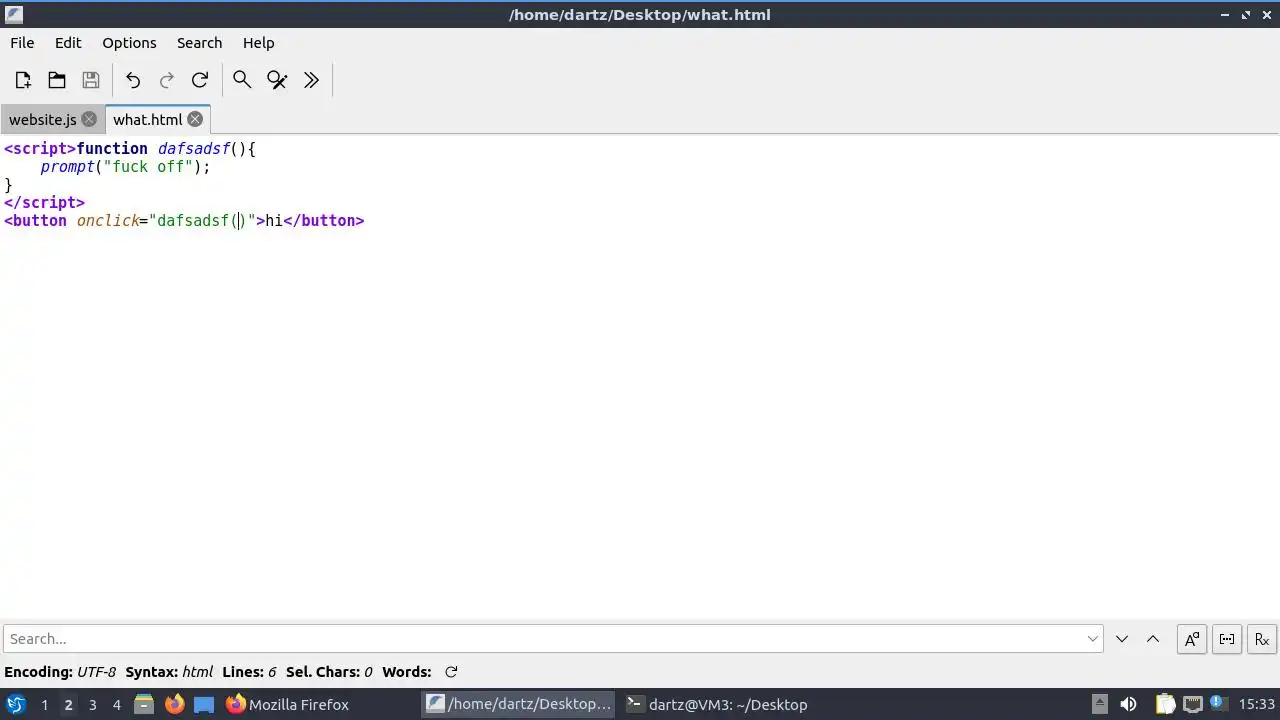This screenshot has width=1280, height=720.
Task: Click the Sel. Chars status entry
Action: [329, 672]
